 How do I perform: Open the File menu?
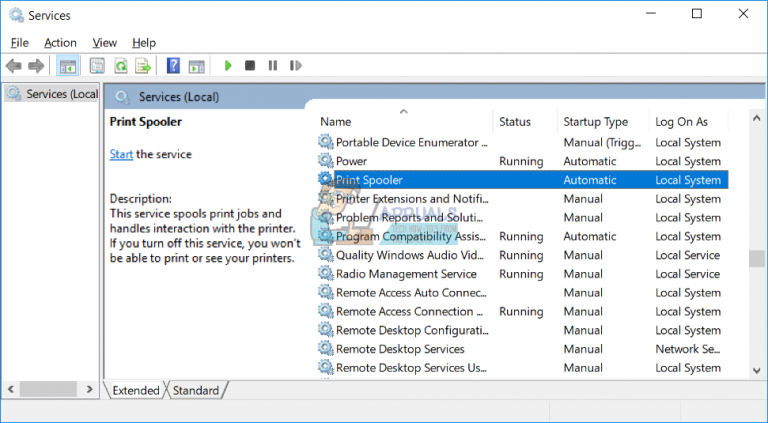pos(20,43)
